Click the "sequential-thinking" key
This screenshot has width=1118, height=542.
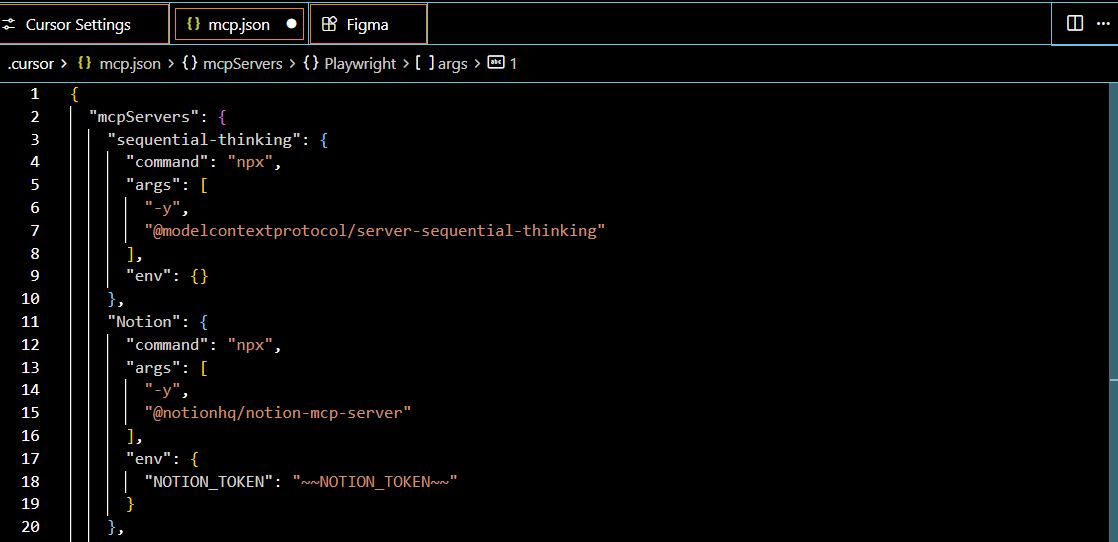tap(205, 139)
